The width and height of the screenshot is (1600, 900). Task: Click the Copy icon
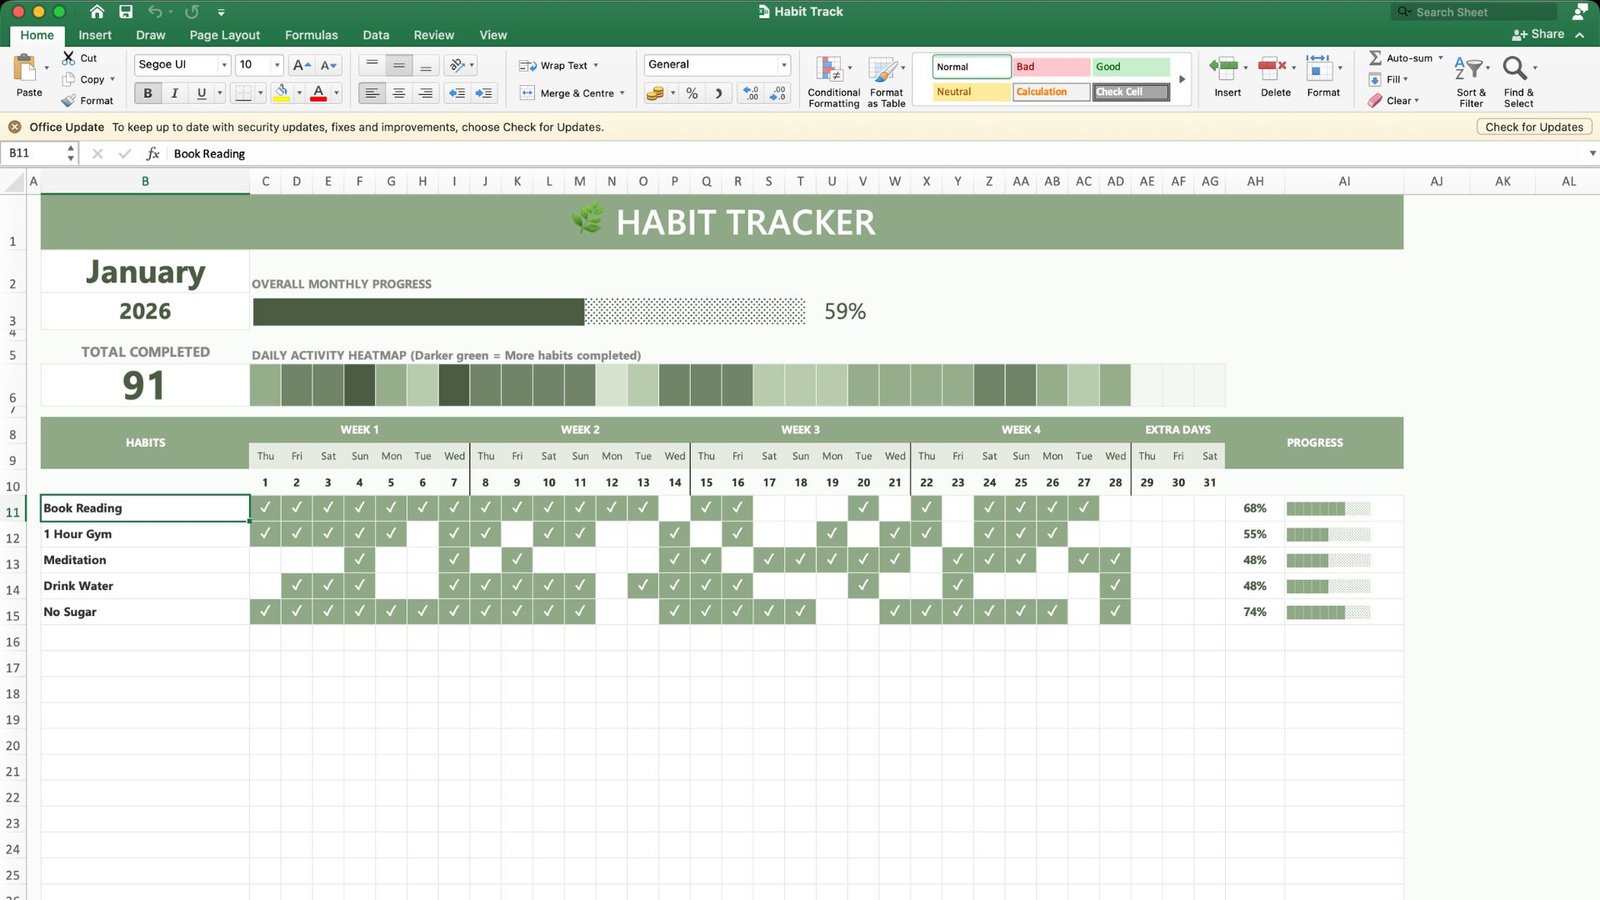pos(69,79)
